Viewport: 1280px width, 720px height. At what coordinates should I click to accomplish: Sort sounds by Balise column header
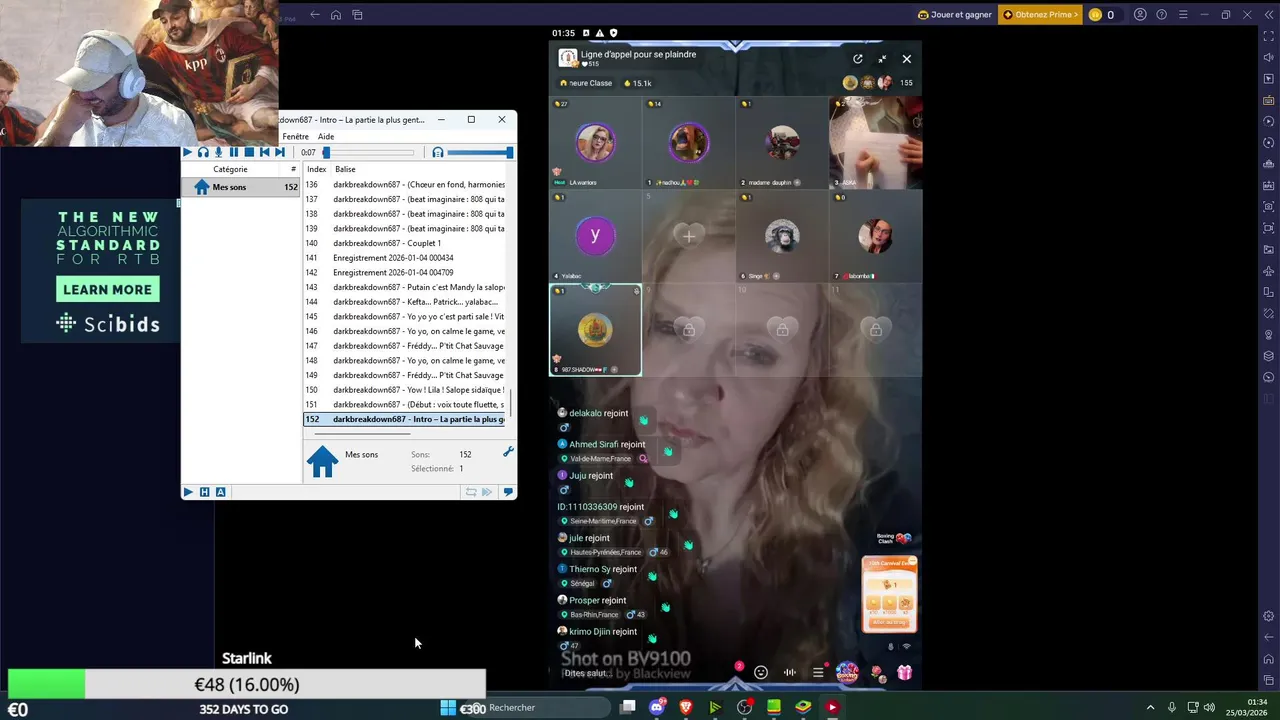(345, 169)
